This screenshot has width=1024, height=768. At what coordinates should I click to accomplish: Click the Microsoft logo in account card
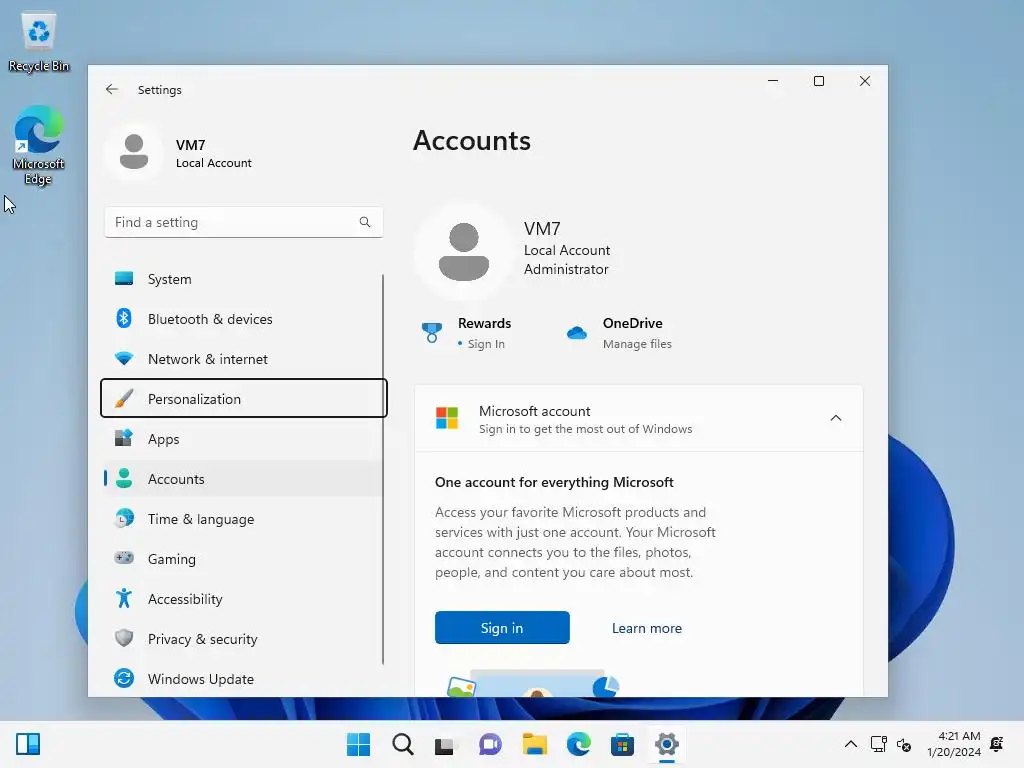447,418
